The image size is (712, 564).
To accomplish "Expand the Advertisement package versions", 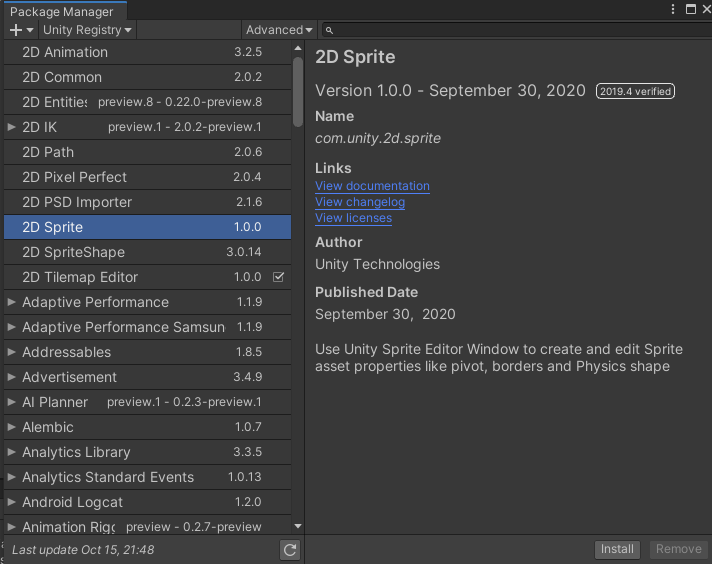I will [12, 377].
